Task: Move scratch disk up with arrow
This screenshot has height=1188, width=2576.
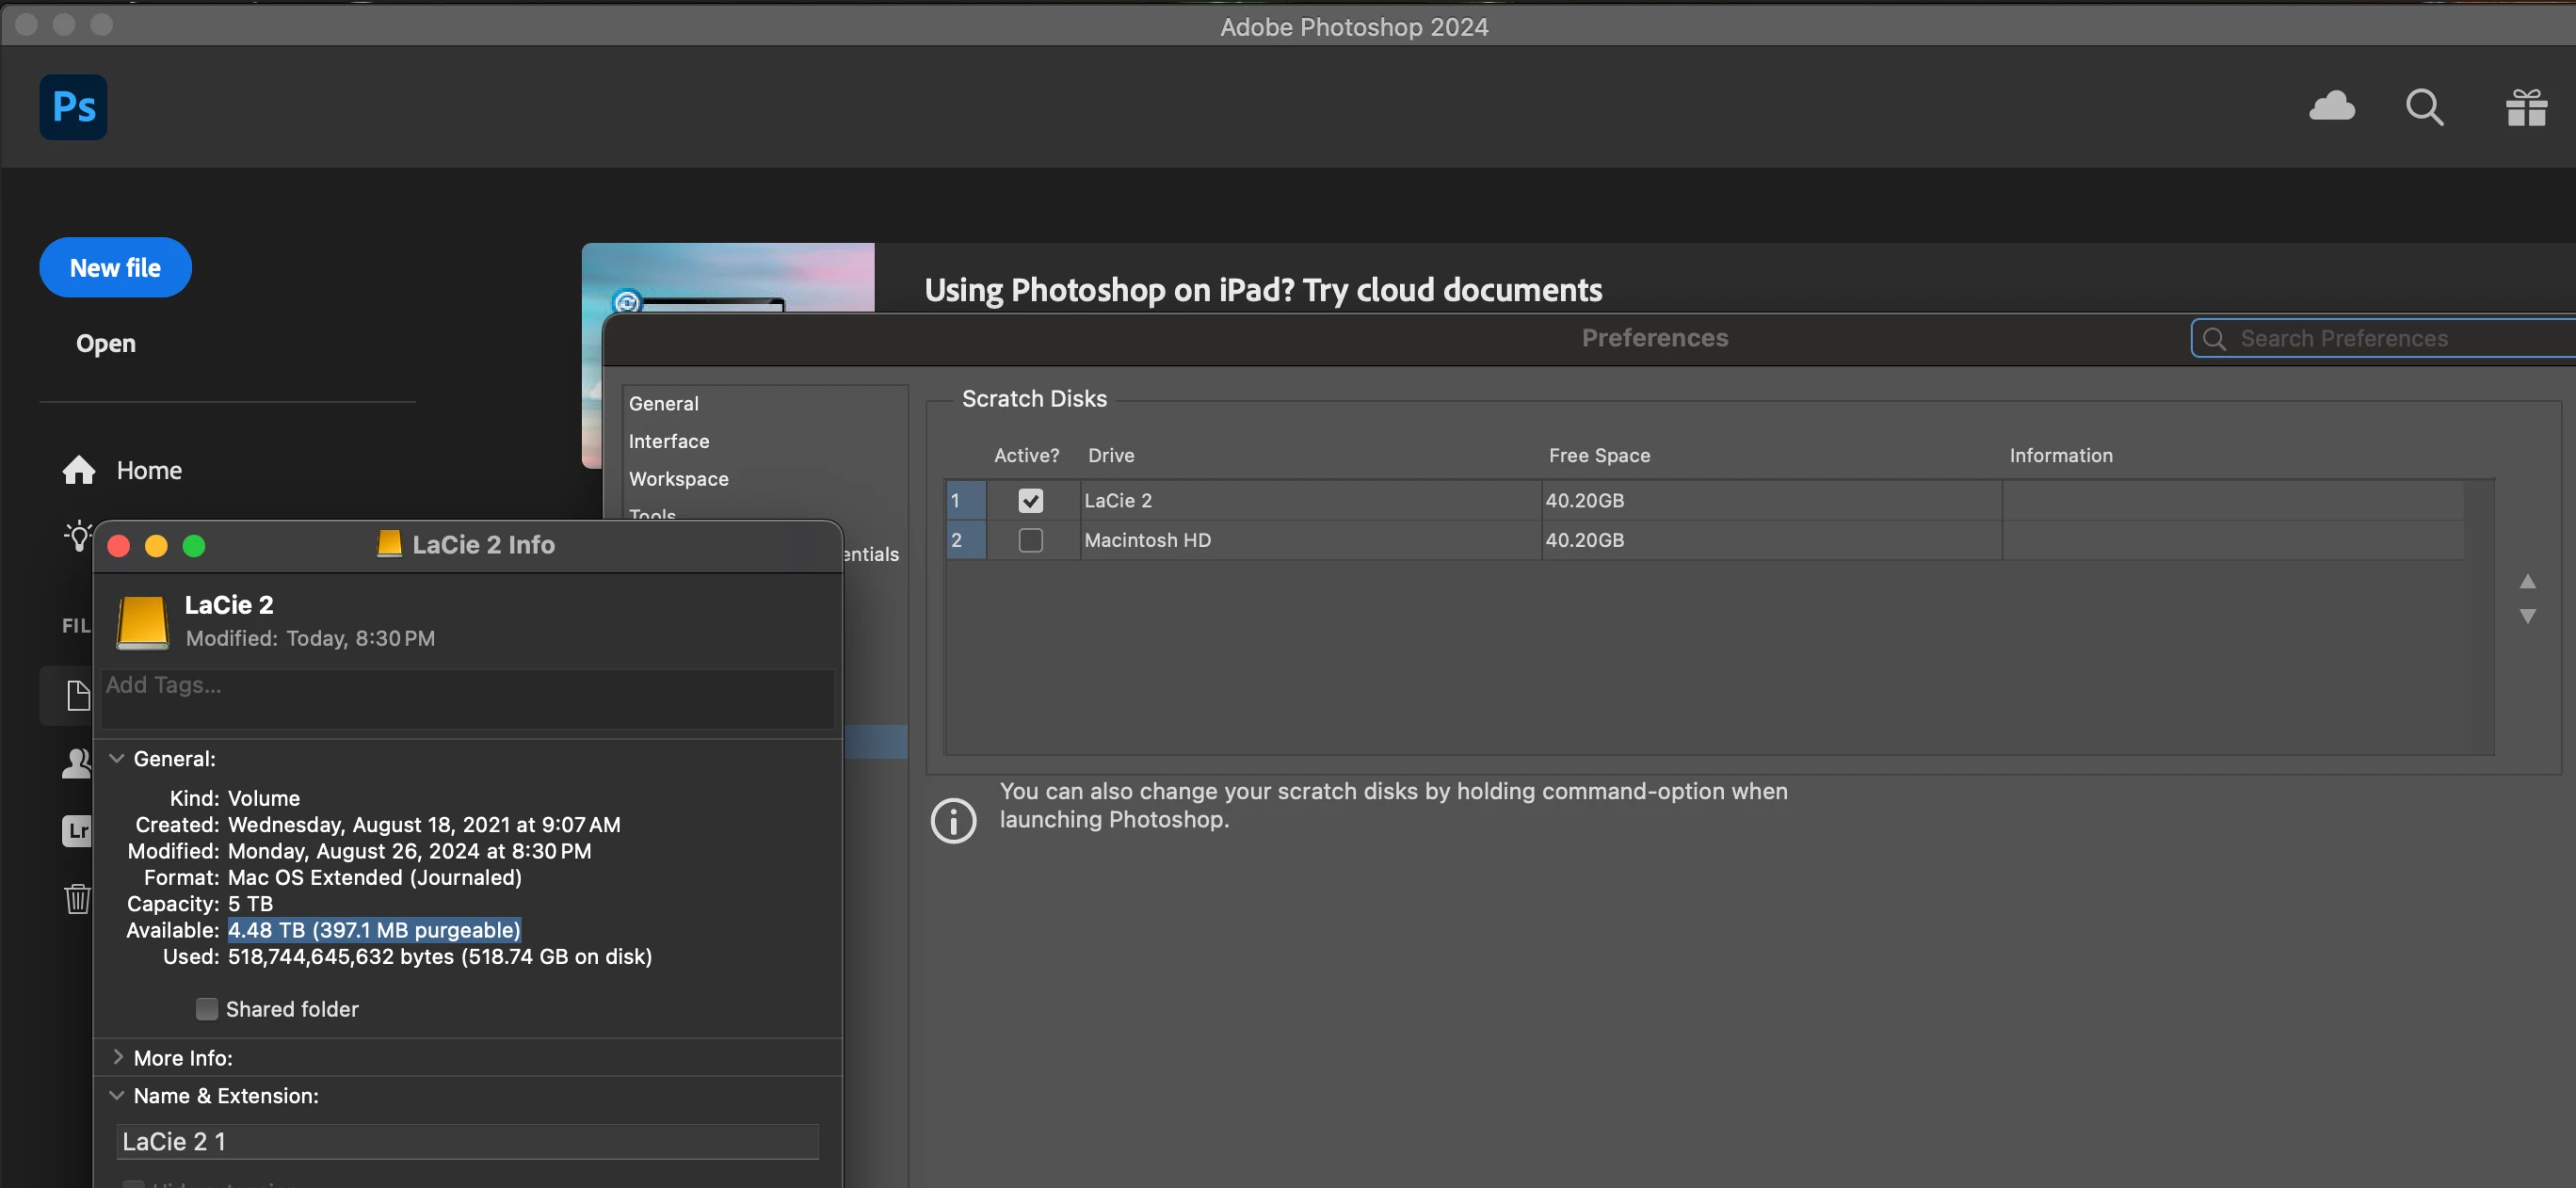Action: 2527,581
